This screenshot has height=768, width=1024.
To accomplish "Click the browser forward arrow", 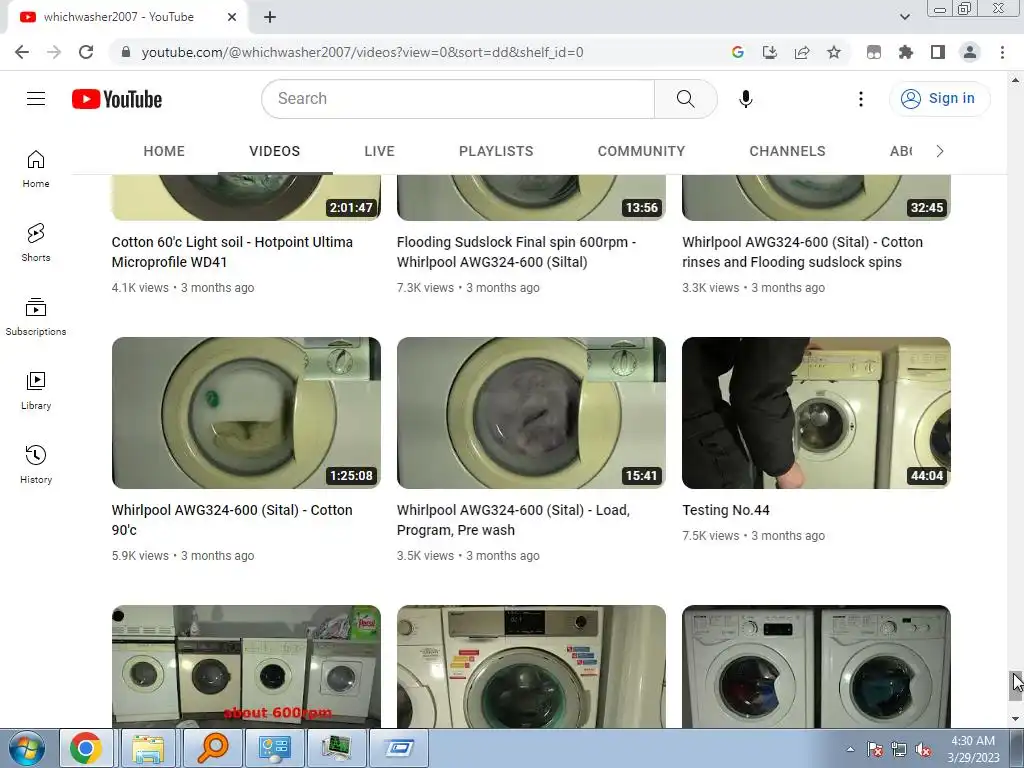I will click(54, 52).
